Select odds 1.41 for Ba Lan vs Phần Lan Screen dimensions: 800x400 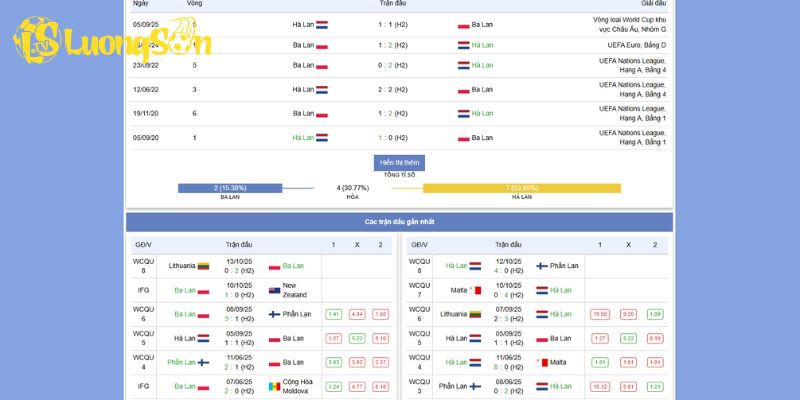(x=333, y=314)
